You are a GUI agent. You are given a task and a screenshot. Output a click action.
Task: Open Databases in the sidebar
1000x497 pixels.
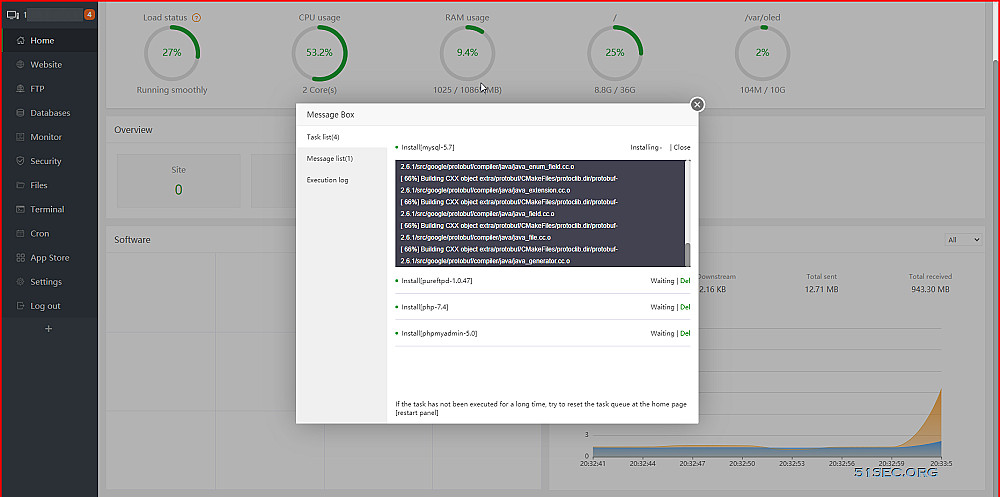(x=50, y=113)
